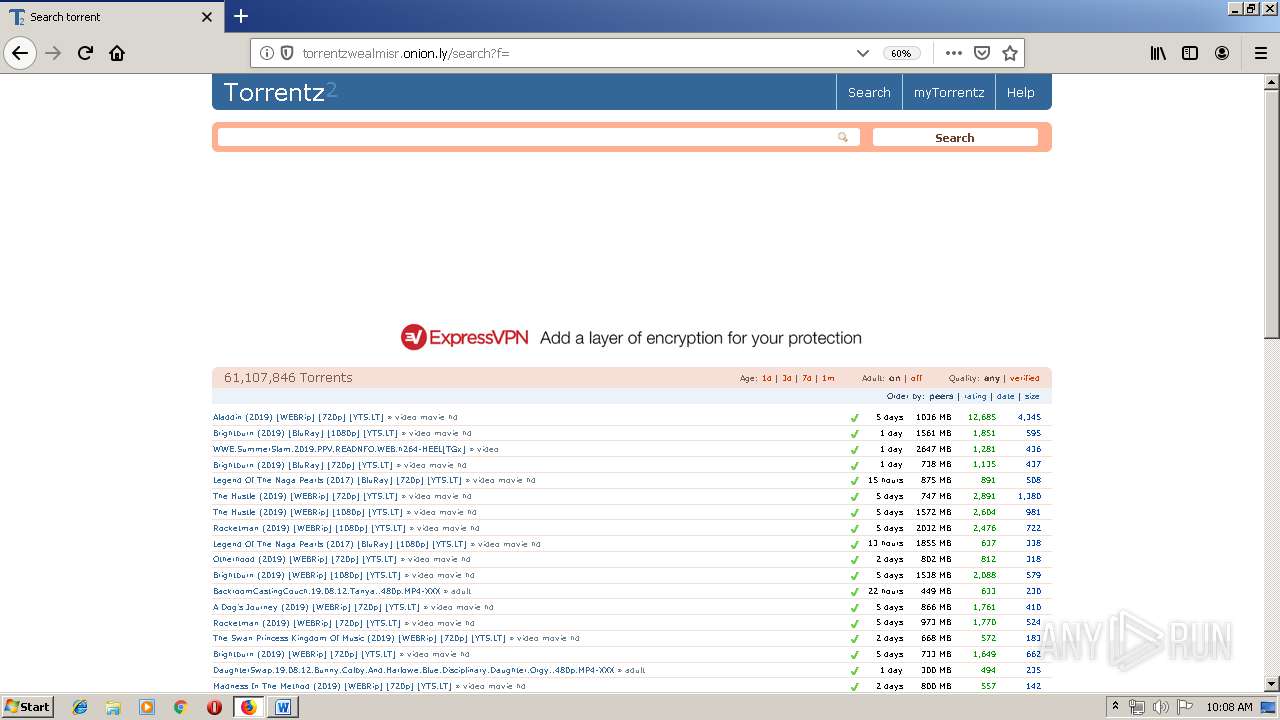
Task: Order results by size
Action: [x=1032, y=397]
